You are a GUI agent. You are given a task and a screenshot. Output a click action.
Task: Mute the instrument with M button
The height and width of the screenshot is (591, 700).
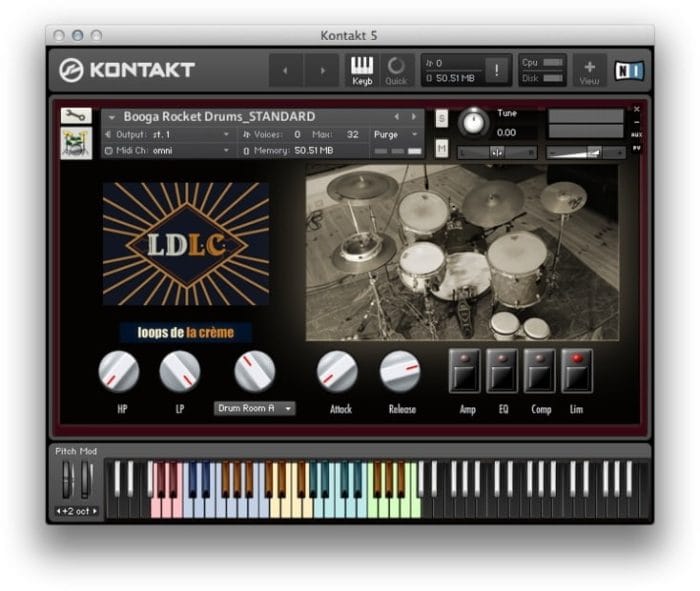pyautogui.click(x=442, y=148)
